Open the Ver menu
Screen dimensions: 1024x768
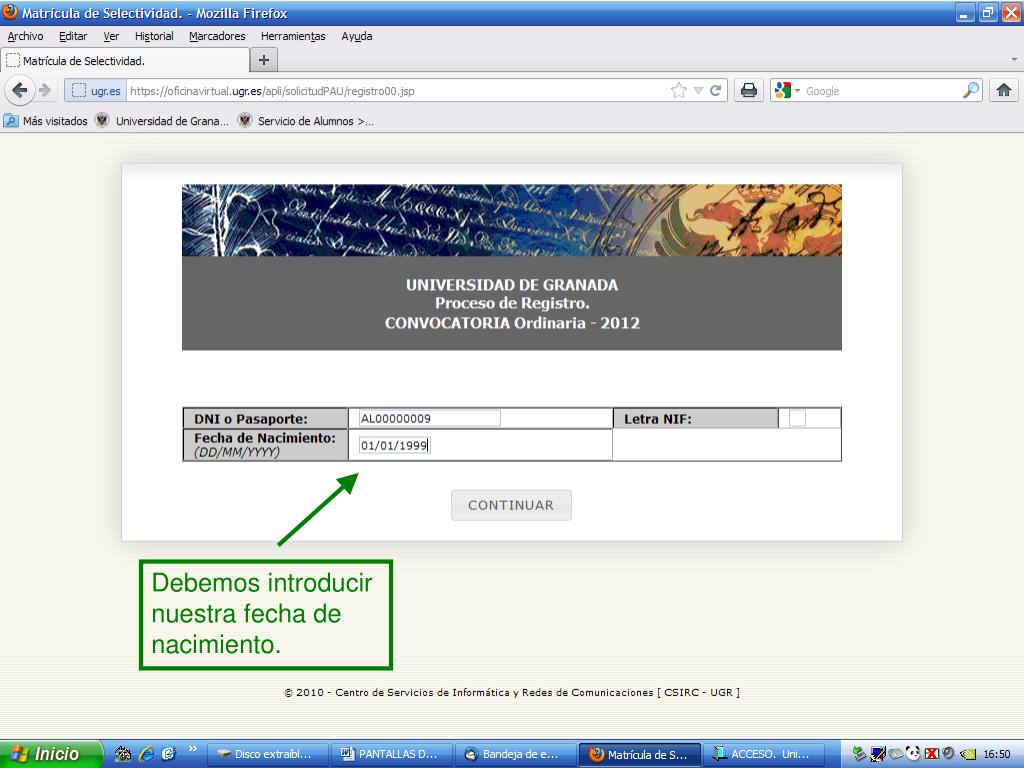click(x=111, y=36)
